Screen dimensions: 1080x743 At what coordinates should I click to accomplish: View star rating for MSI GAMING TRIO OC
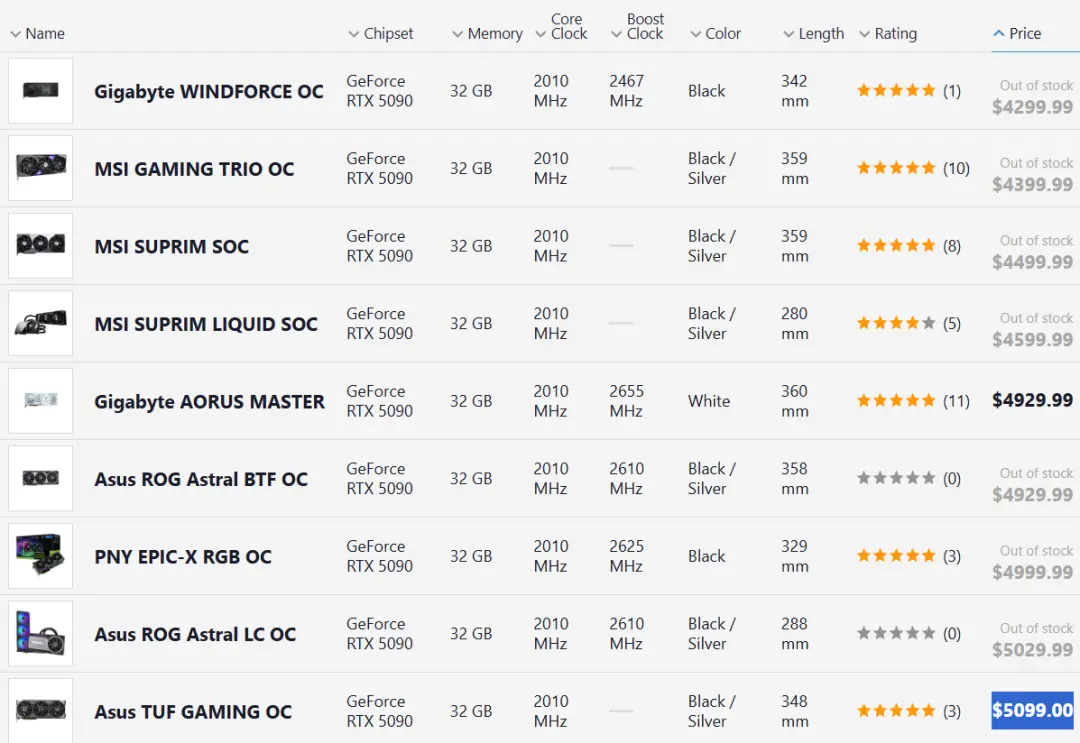coord(896,168)
